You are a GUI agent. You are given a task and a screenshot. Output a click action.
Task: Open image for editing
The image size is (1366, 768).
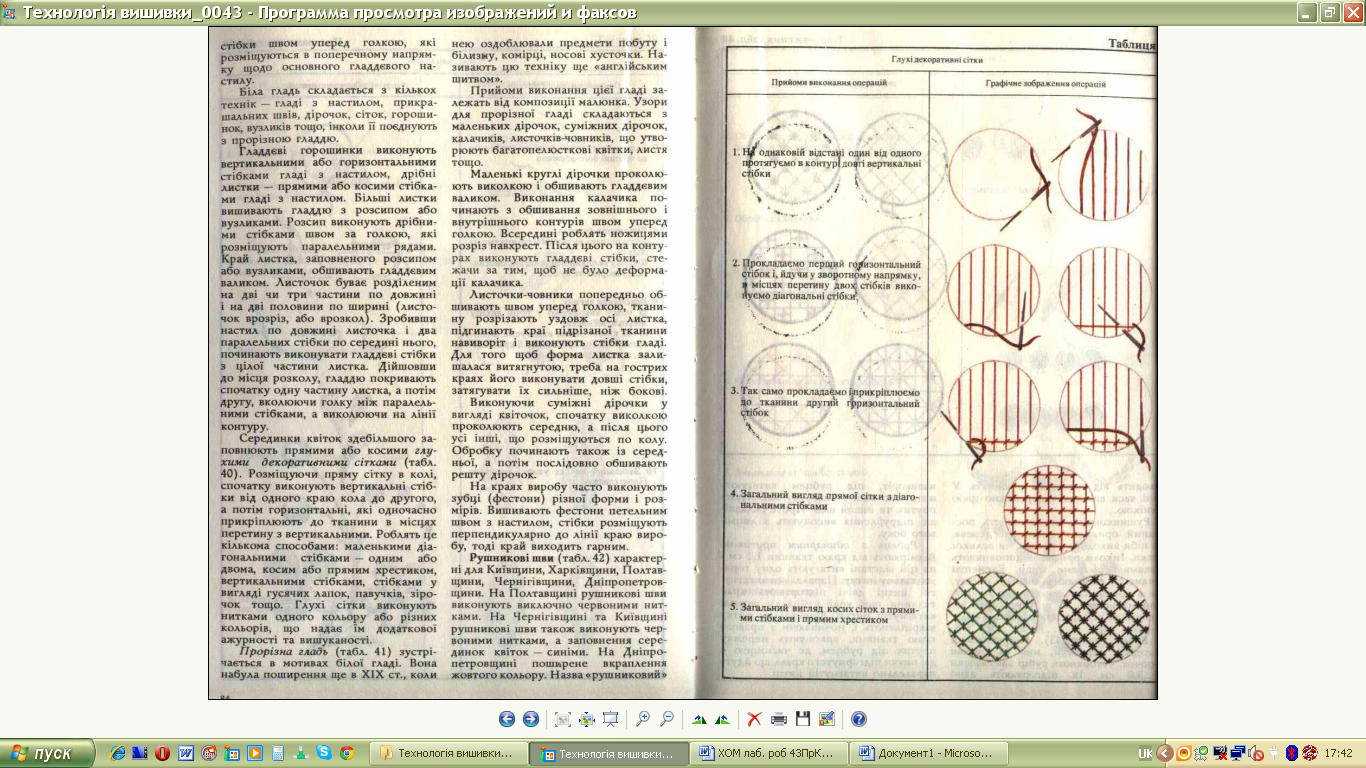(827, 719)
